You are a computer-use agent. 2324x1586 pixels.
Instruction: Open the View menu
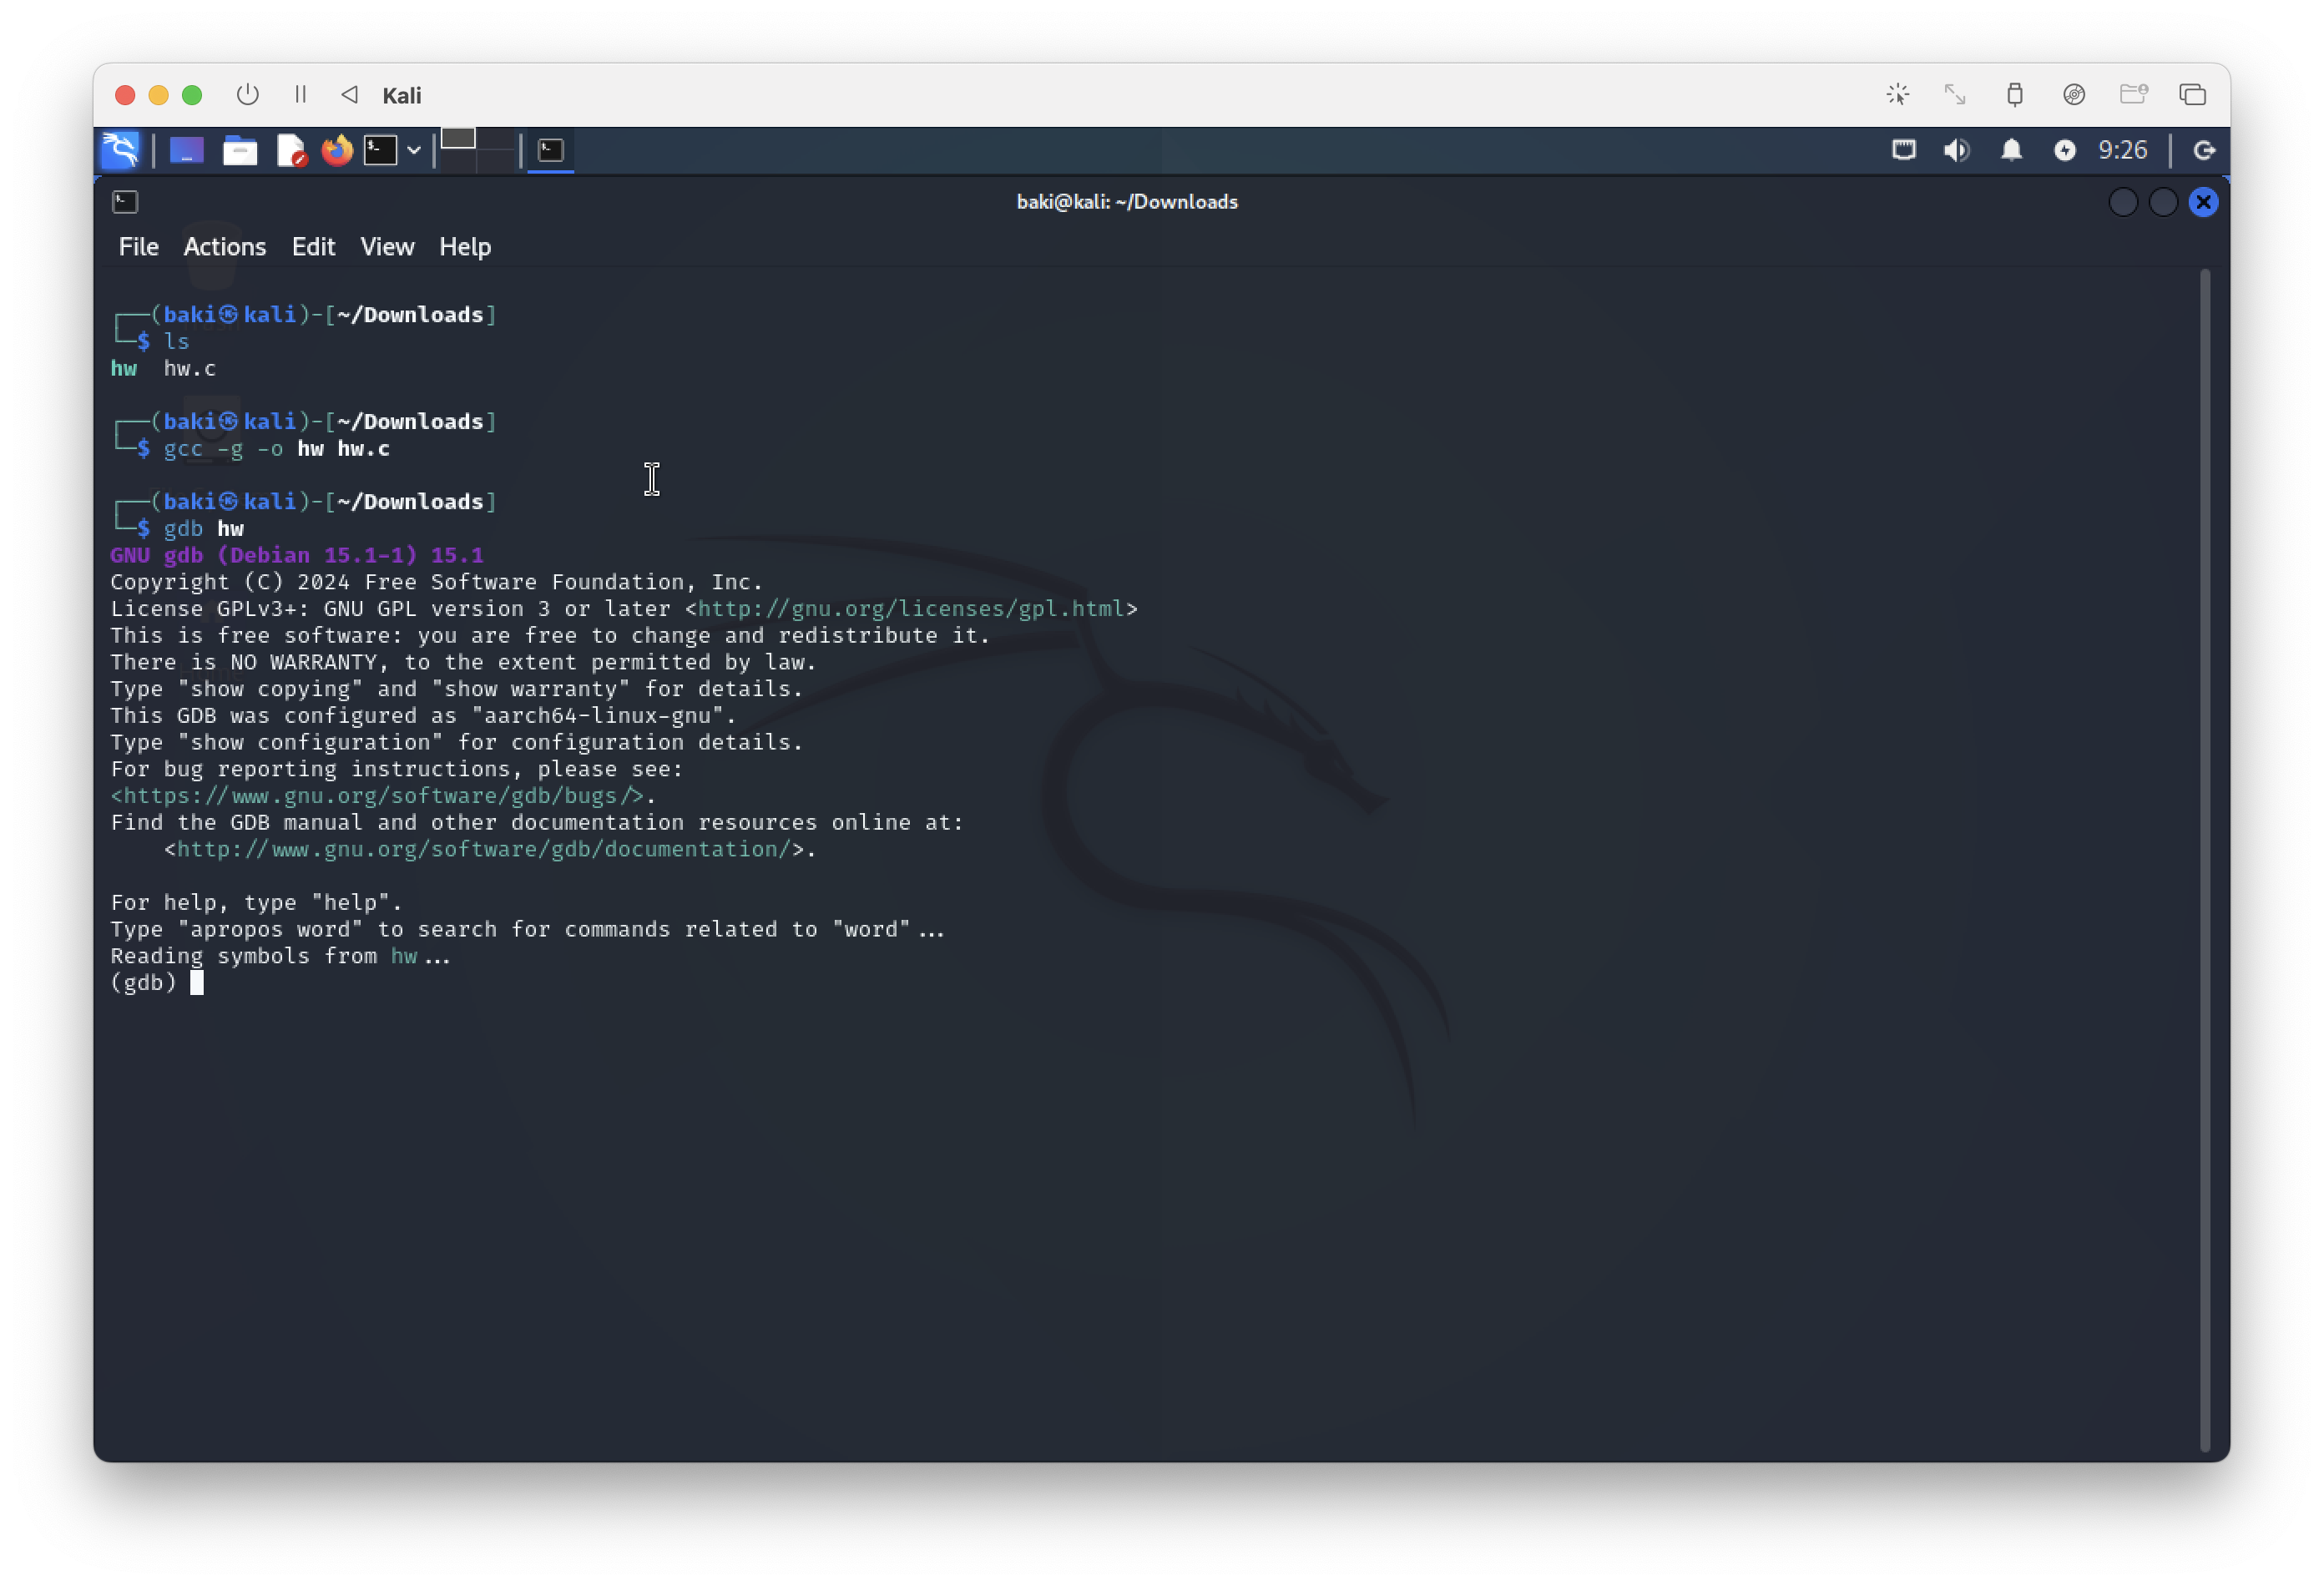point(387,247)
